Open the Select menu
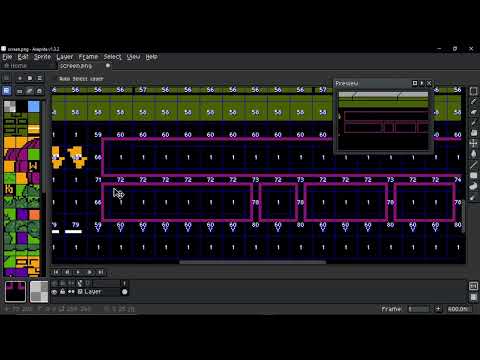 click(112, 57)
